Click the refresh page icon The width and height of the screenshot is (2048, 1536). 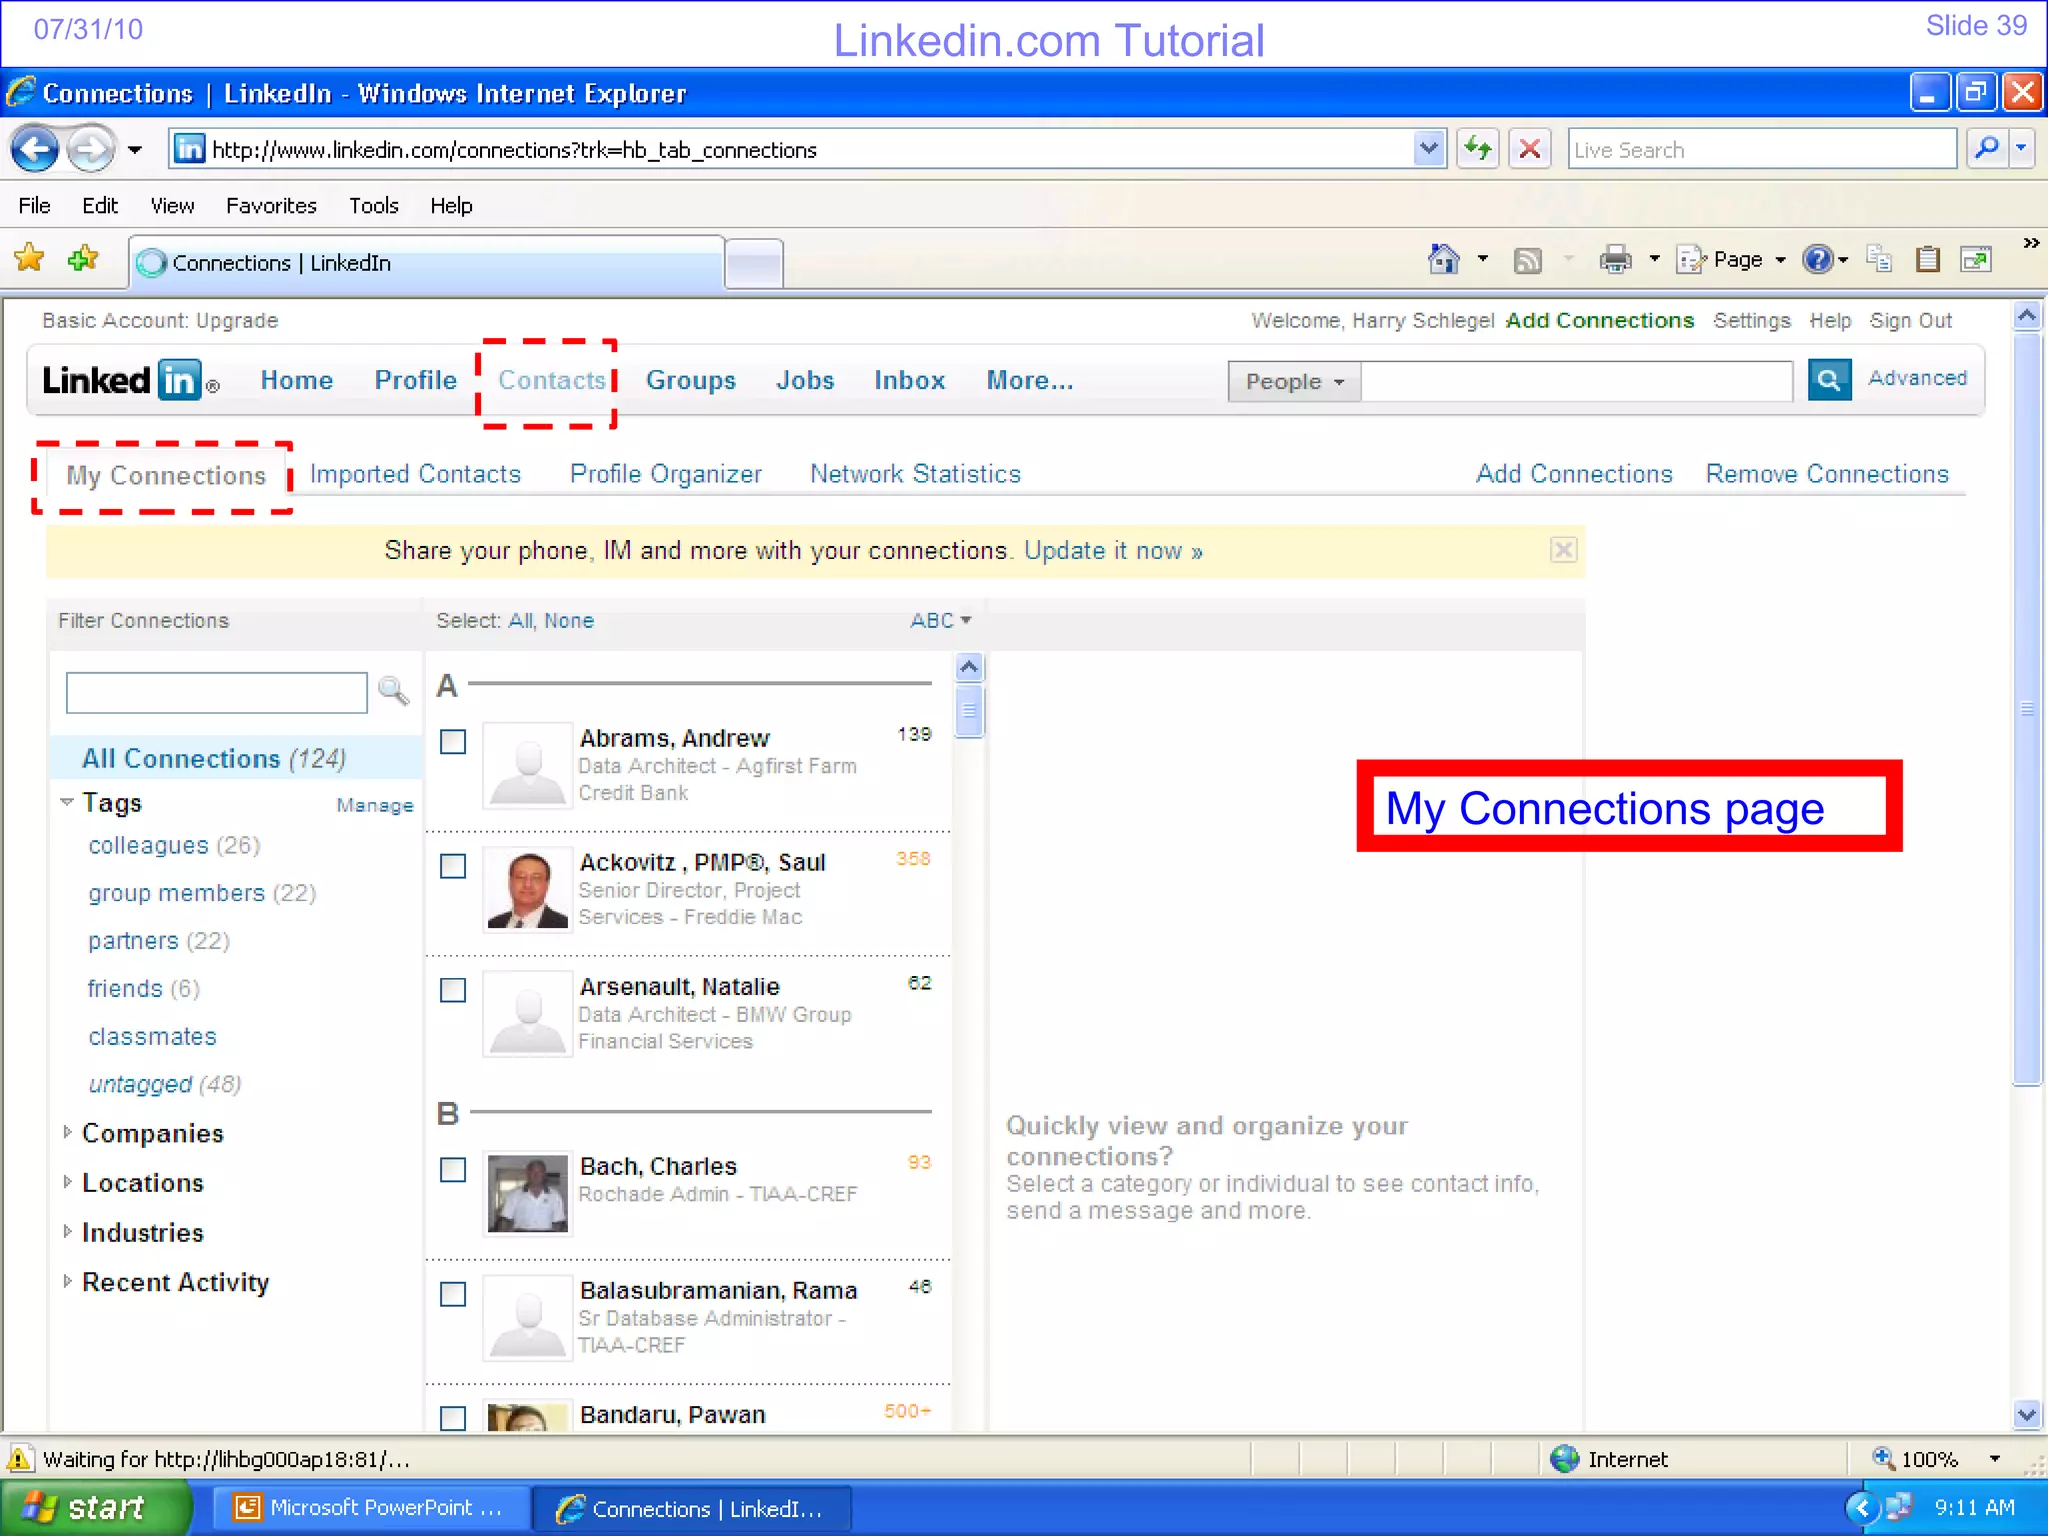1477,150
